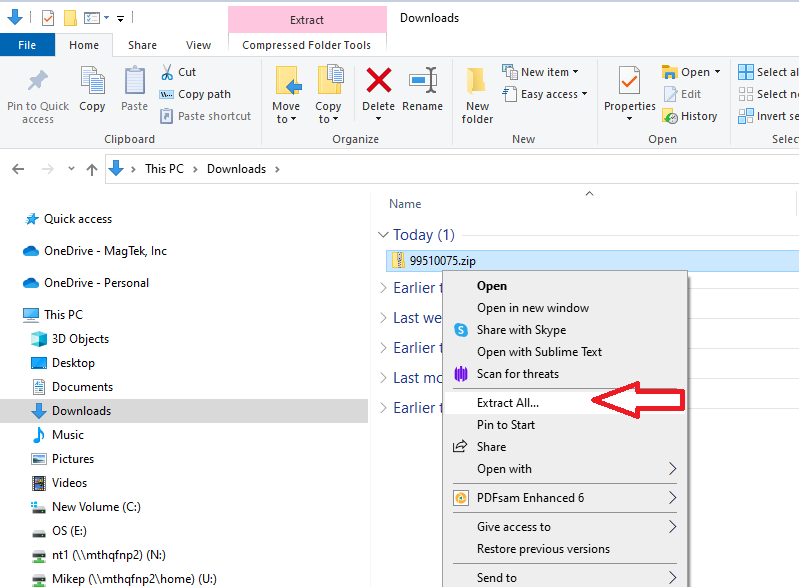Click the Properties checkmark icon

629,81
